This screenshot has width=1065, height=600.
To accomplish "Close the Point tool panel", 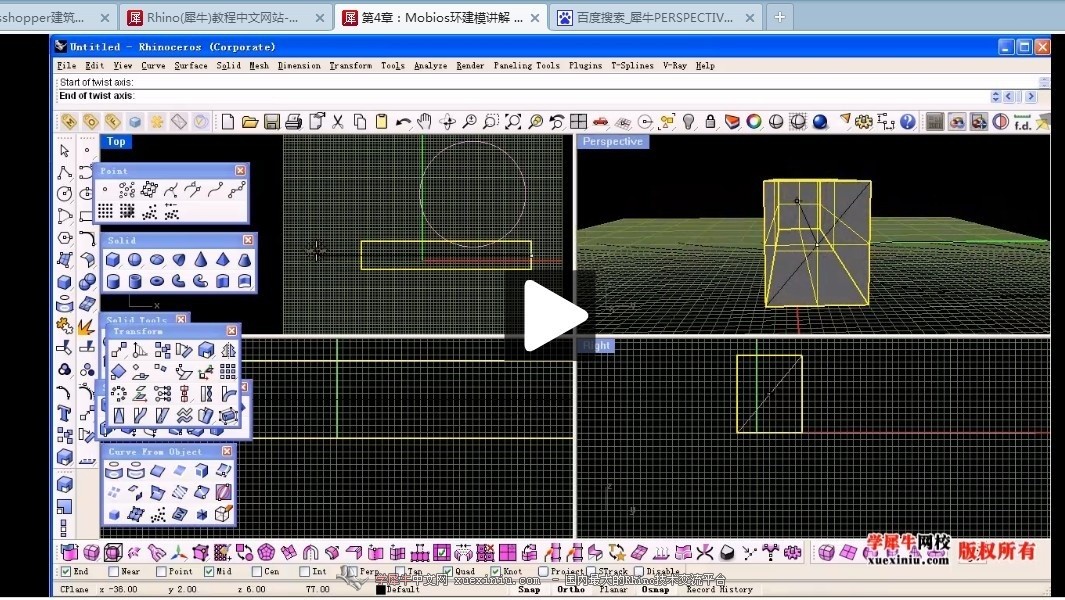I will 240,171.
